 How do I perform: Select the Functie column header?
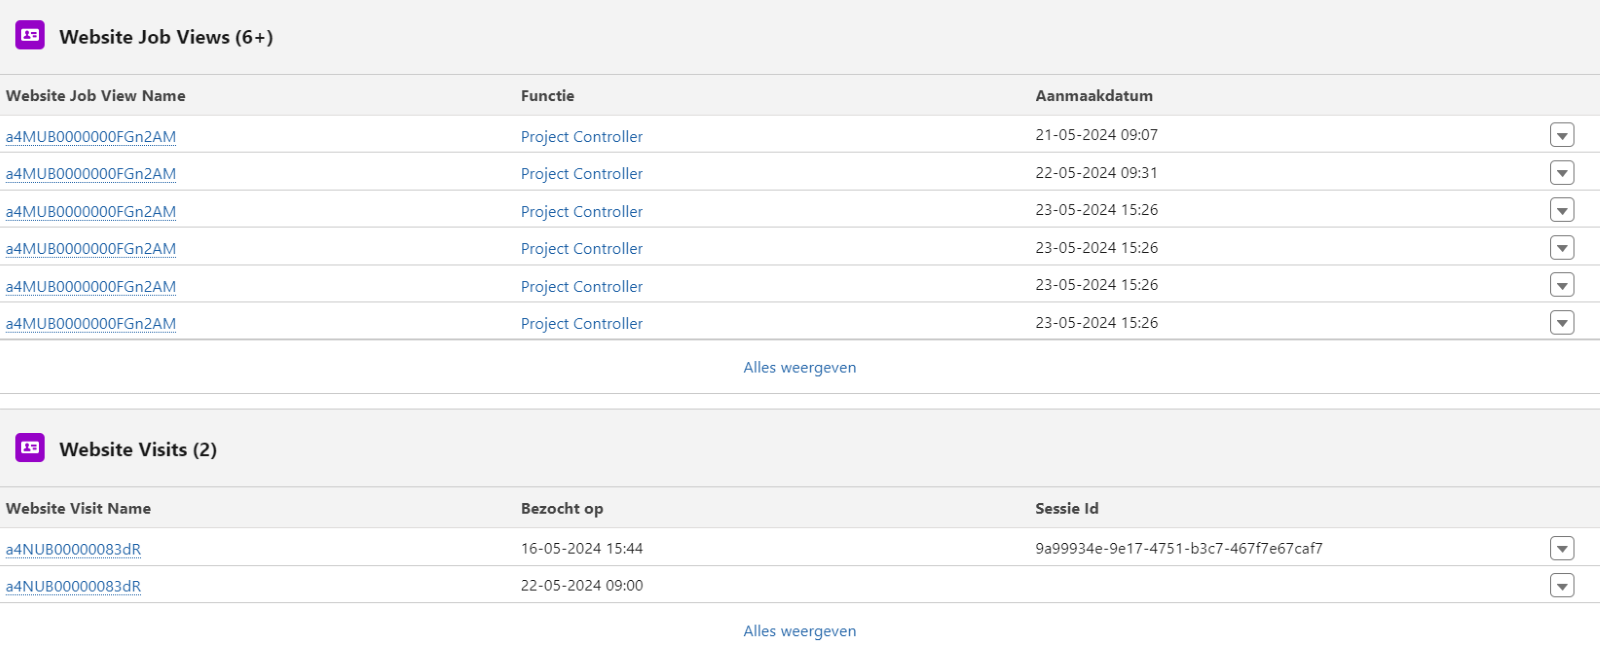pyautogui.click(x=547, y=96)
